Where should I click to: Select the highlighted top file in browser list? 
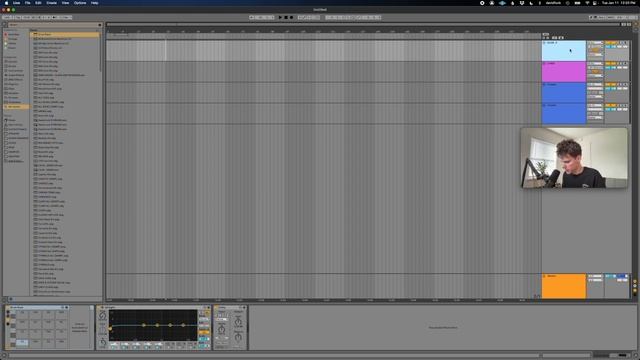(64, 34)
